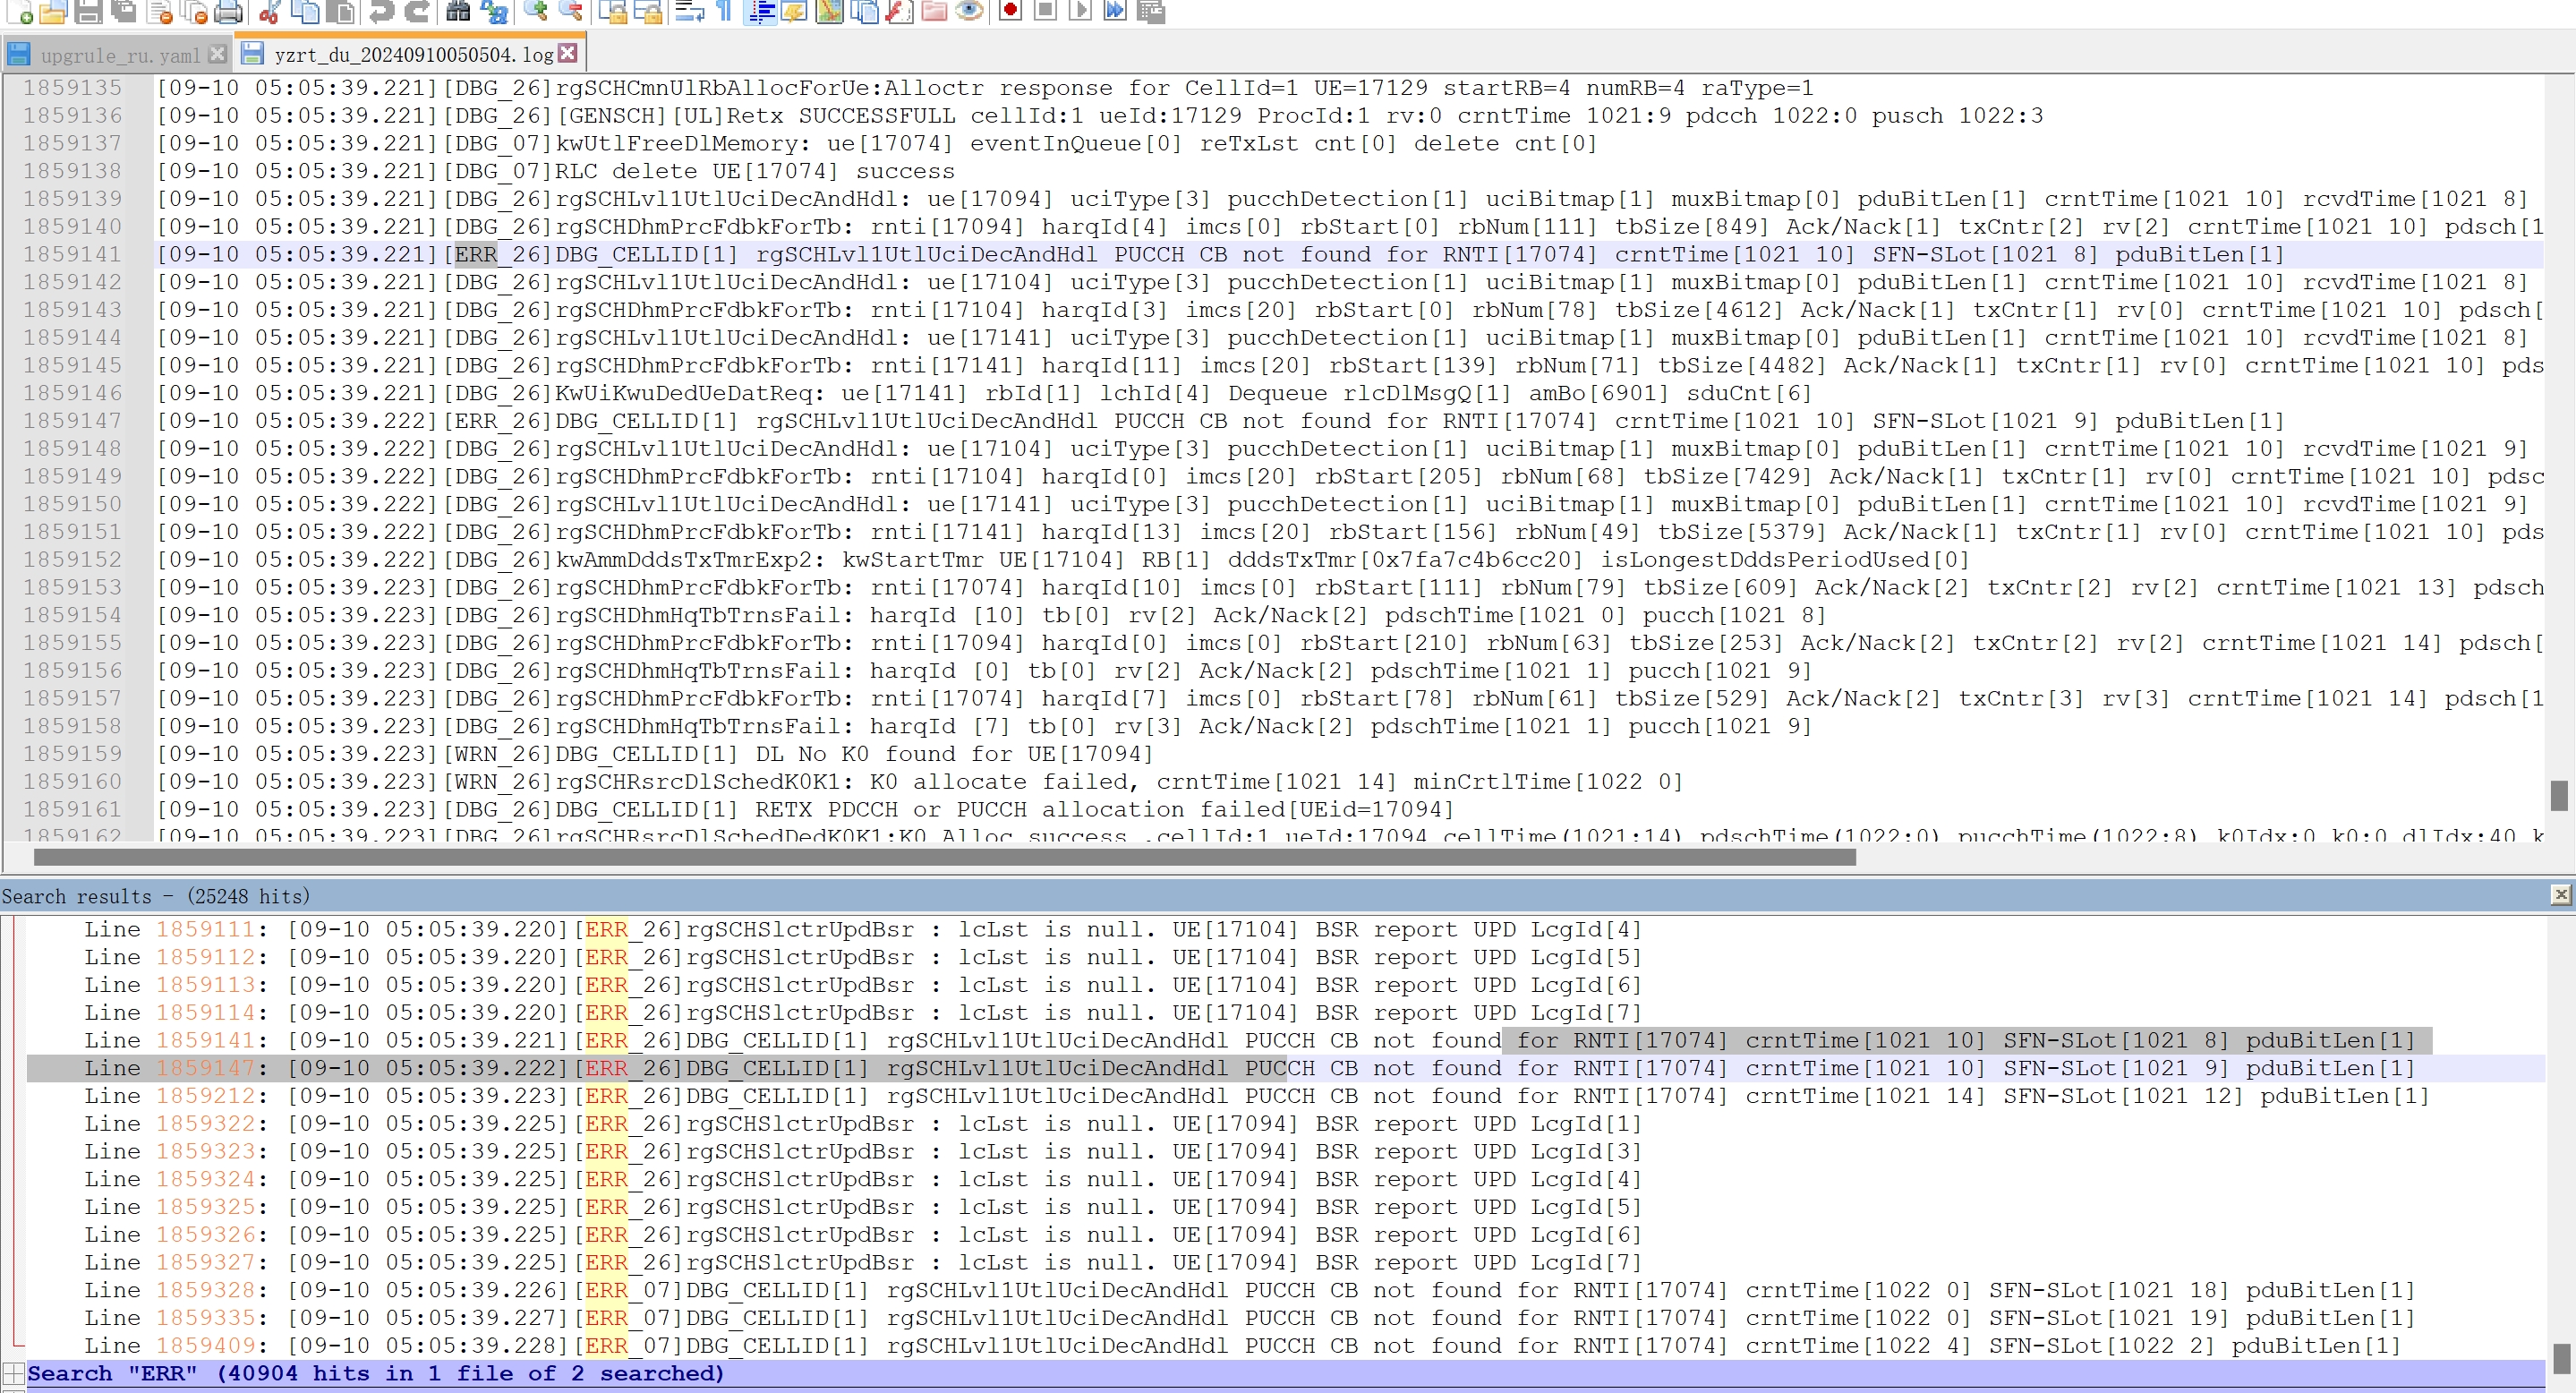2576x1393 pixels.
Task: Toggle Word Wrap in the toolbar
Action: (689, 12)
